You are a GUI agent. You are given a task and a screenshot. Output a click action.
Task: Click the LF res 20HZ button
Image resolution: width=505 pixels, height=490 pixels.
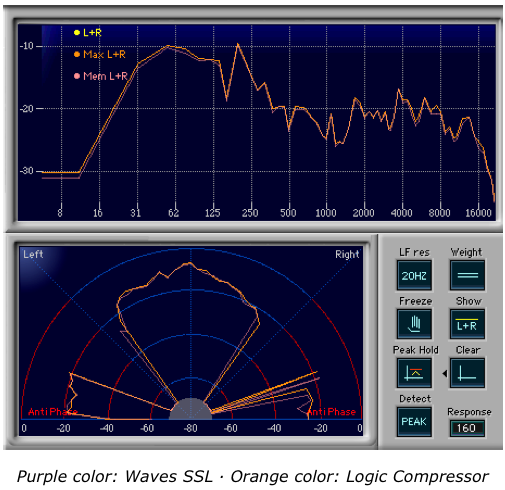414,275
